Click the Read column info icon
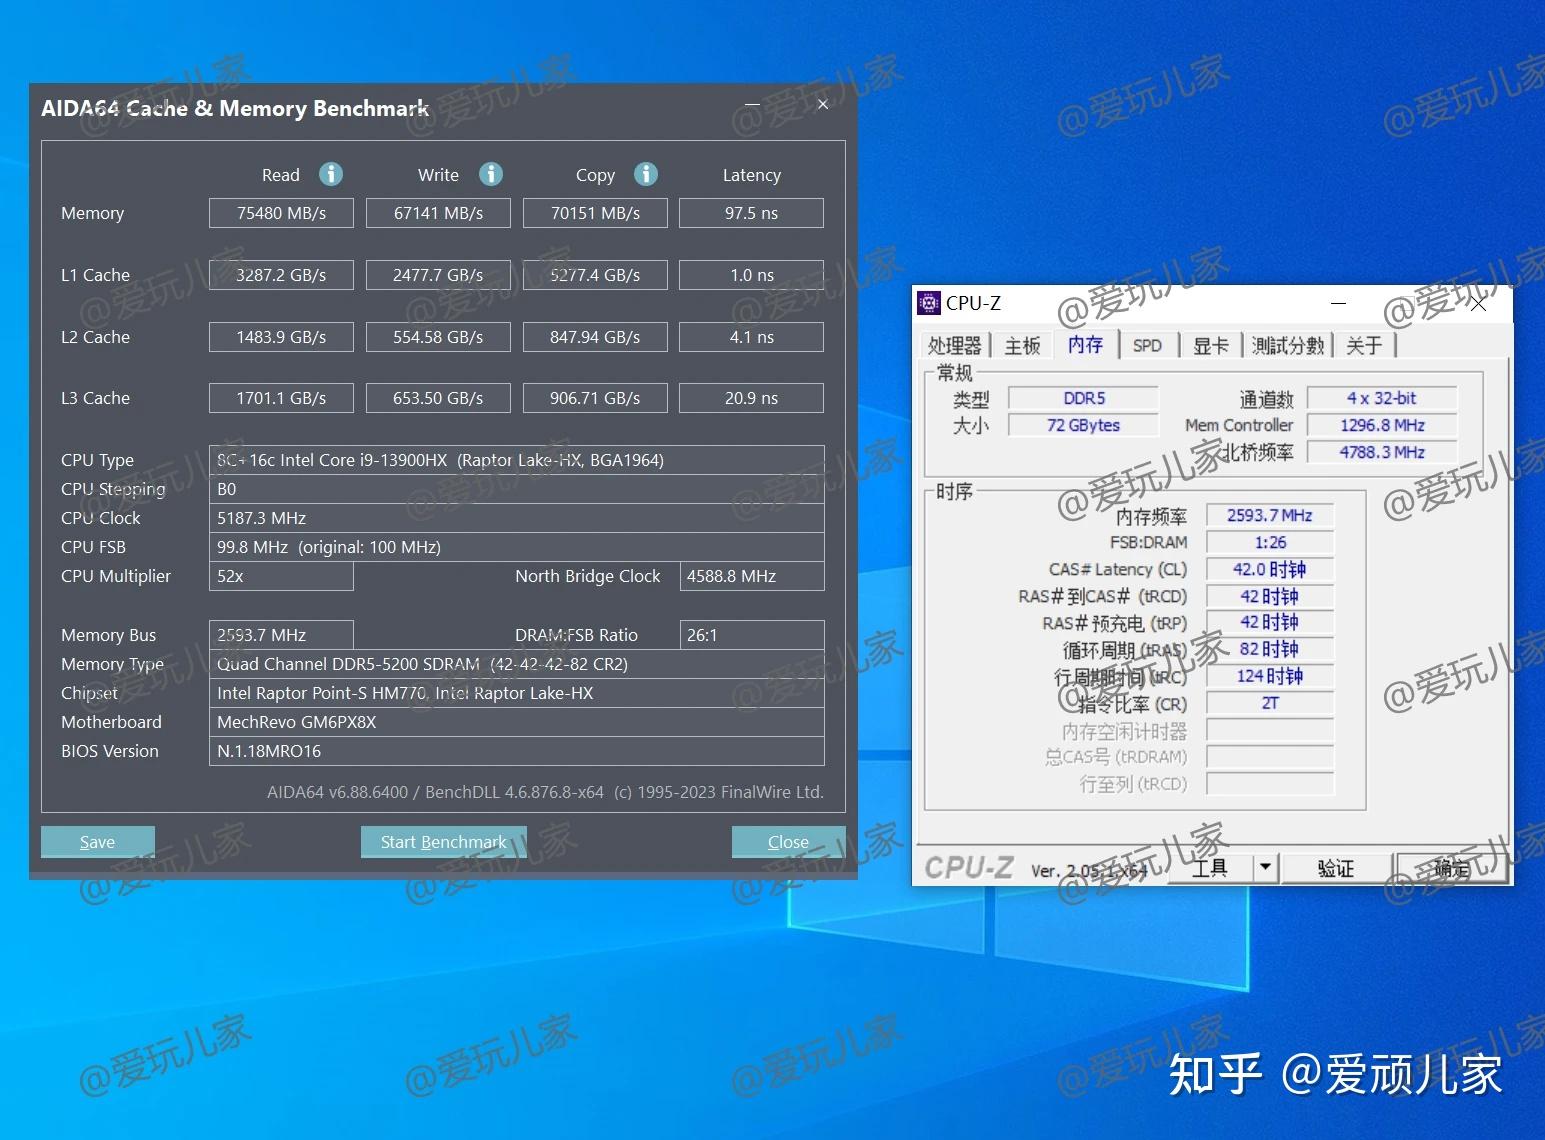The image size is (1545, 1140). pos(331,174)
